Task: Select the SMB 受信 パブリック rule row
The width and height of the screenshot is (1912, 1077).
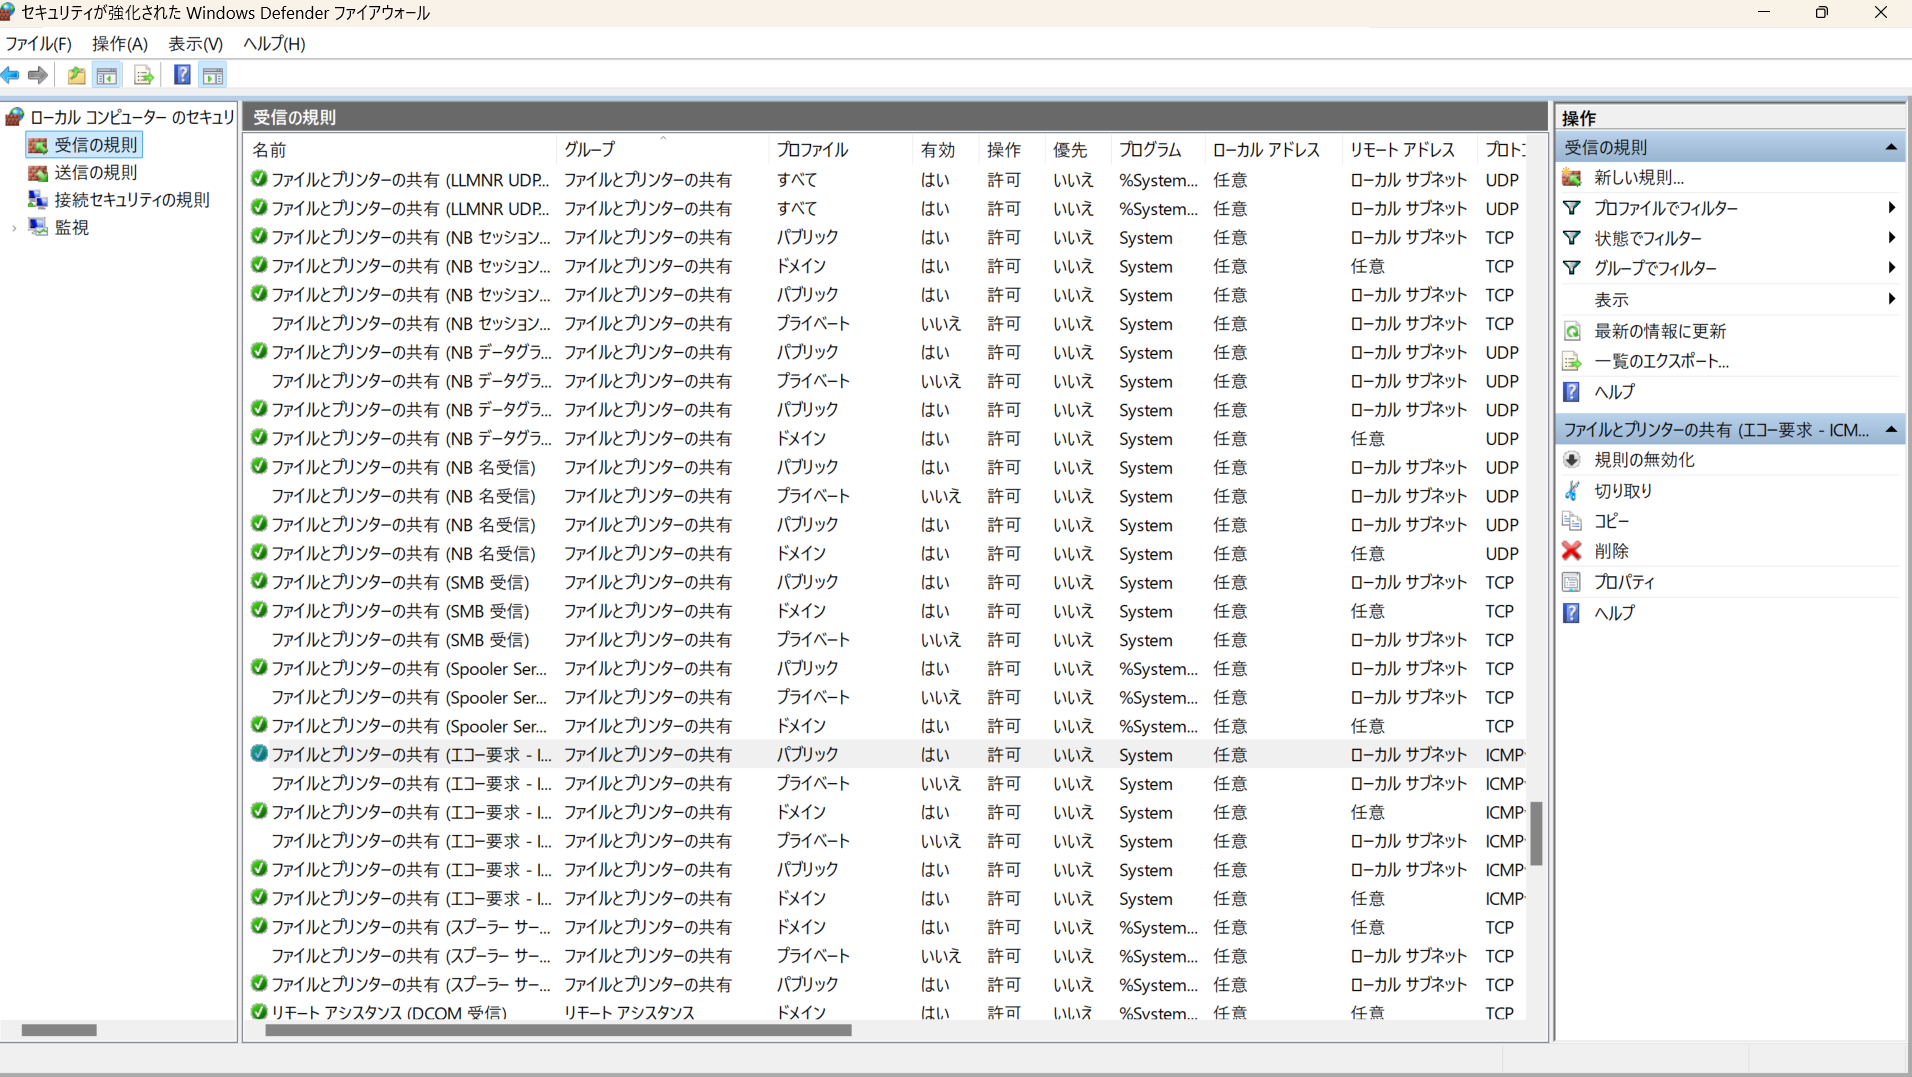Action: point(886,582)
